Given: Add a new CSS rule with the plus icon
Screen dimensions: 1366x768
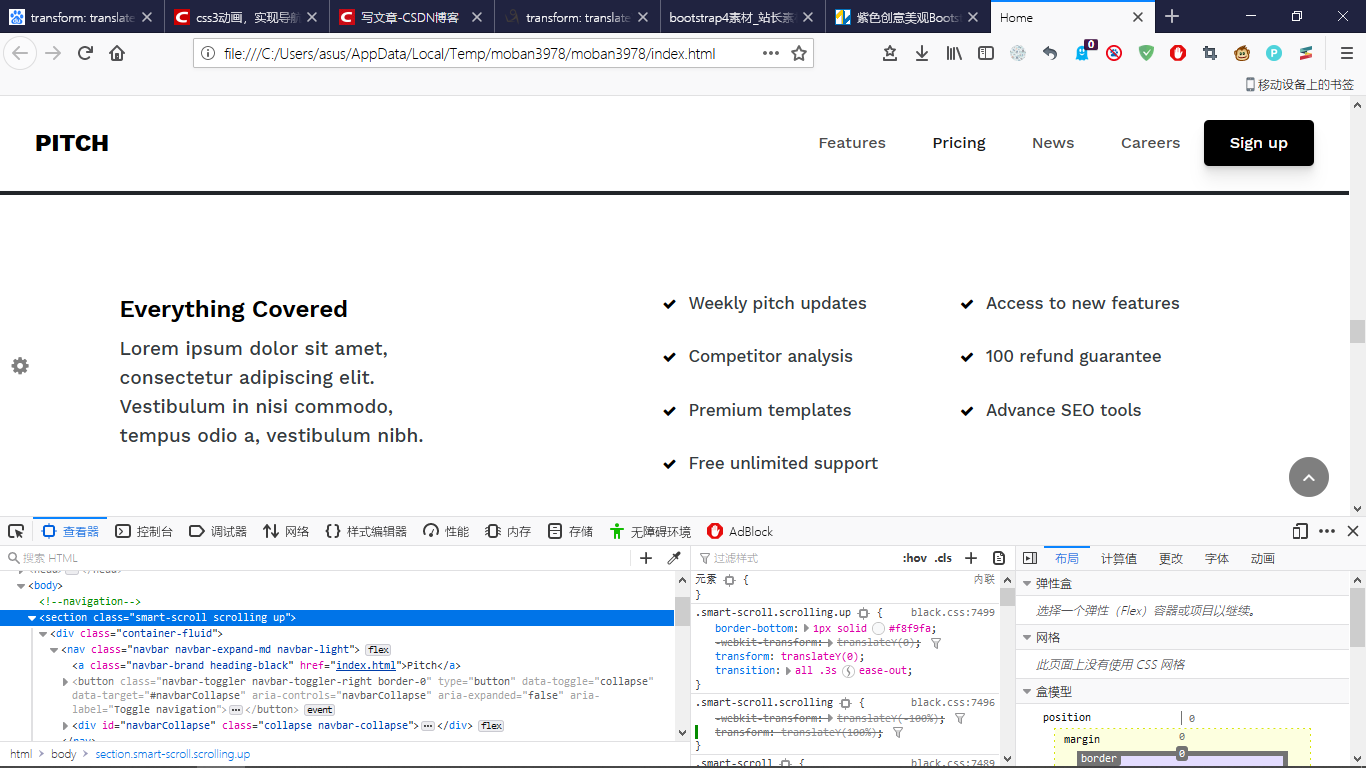Looking at the screenshot, I should point(971,558).
